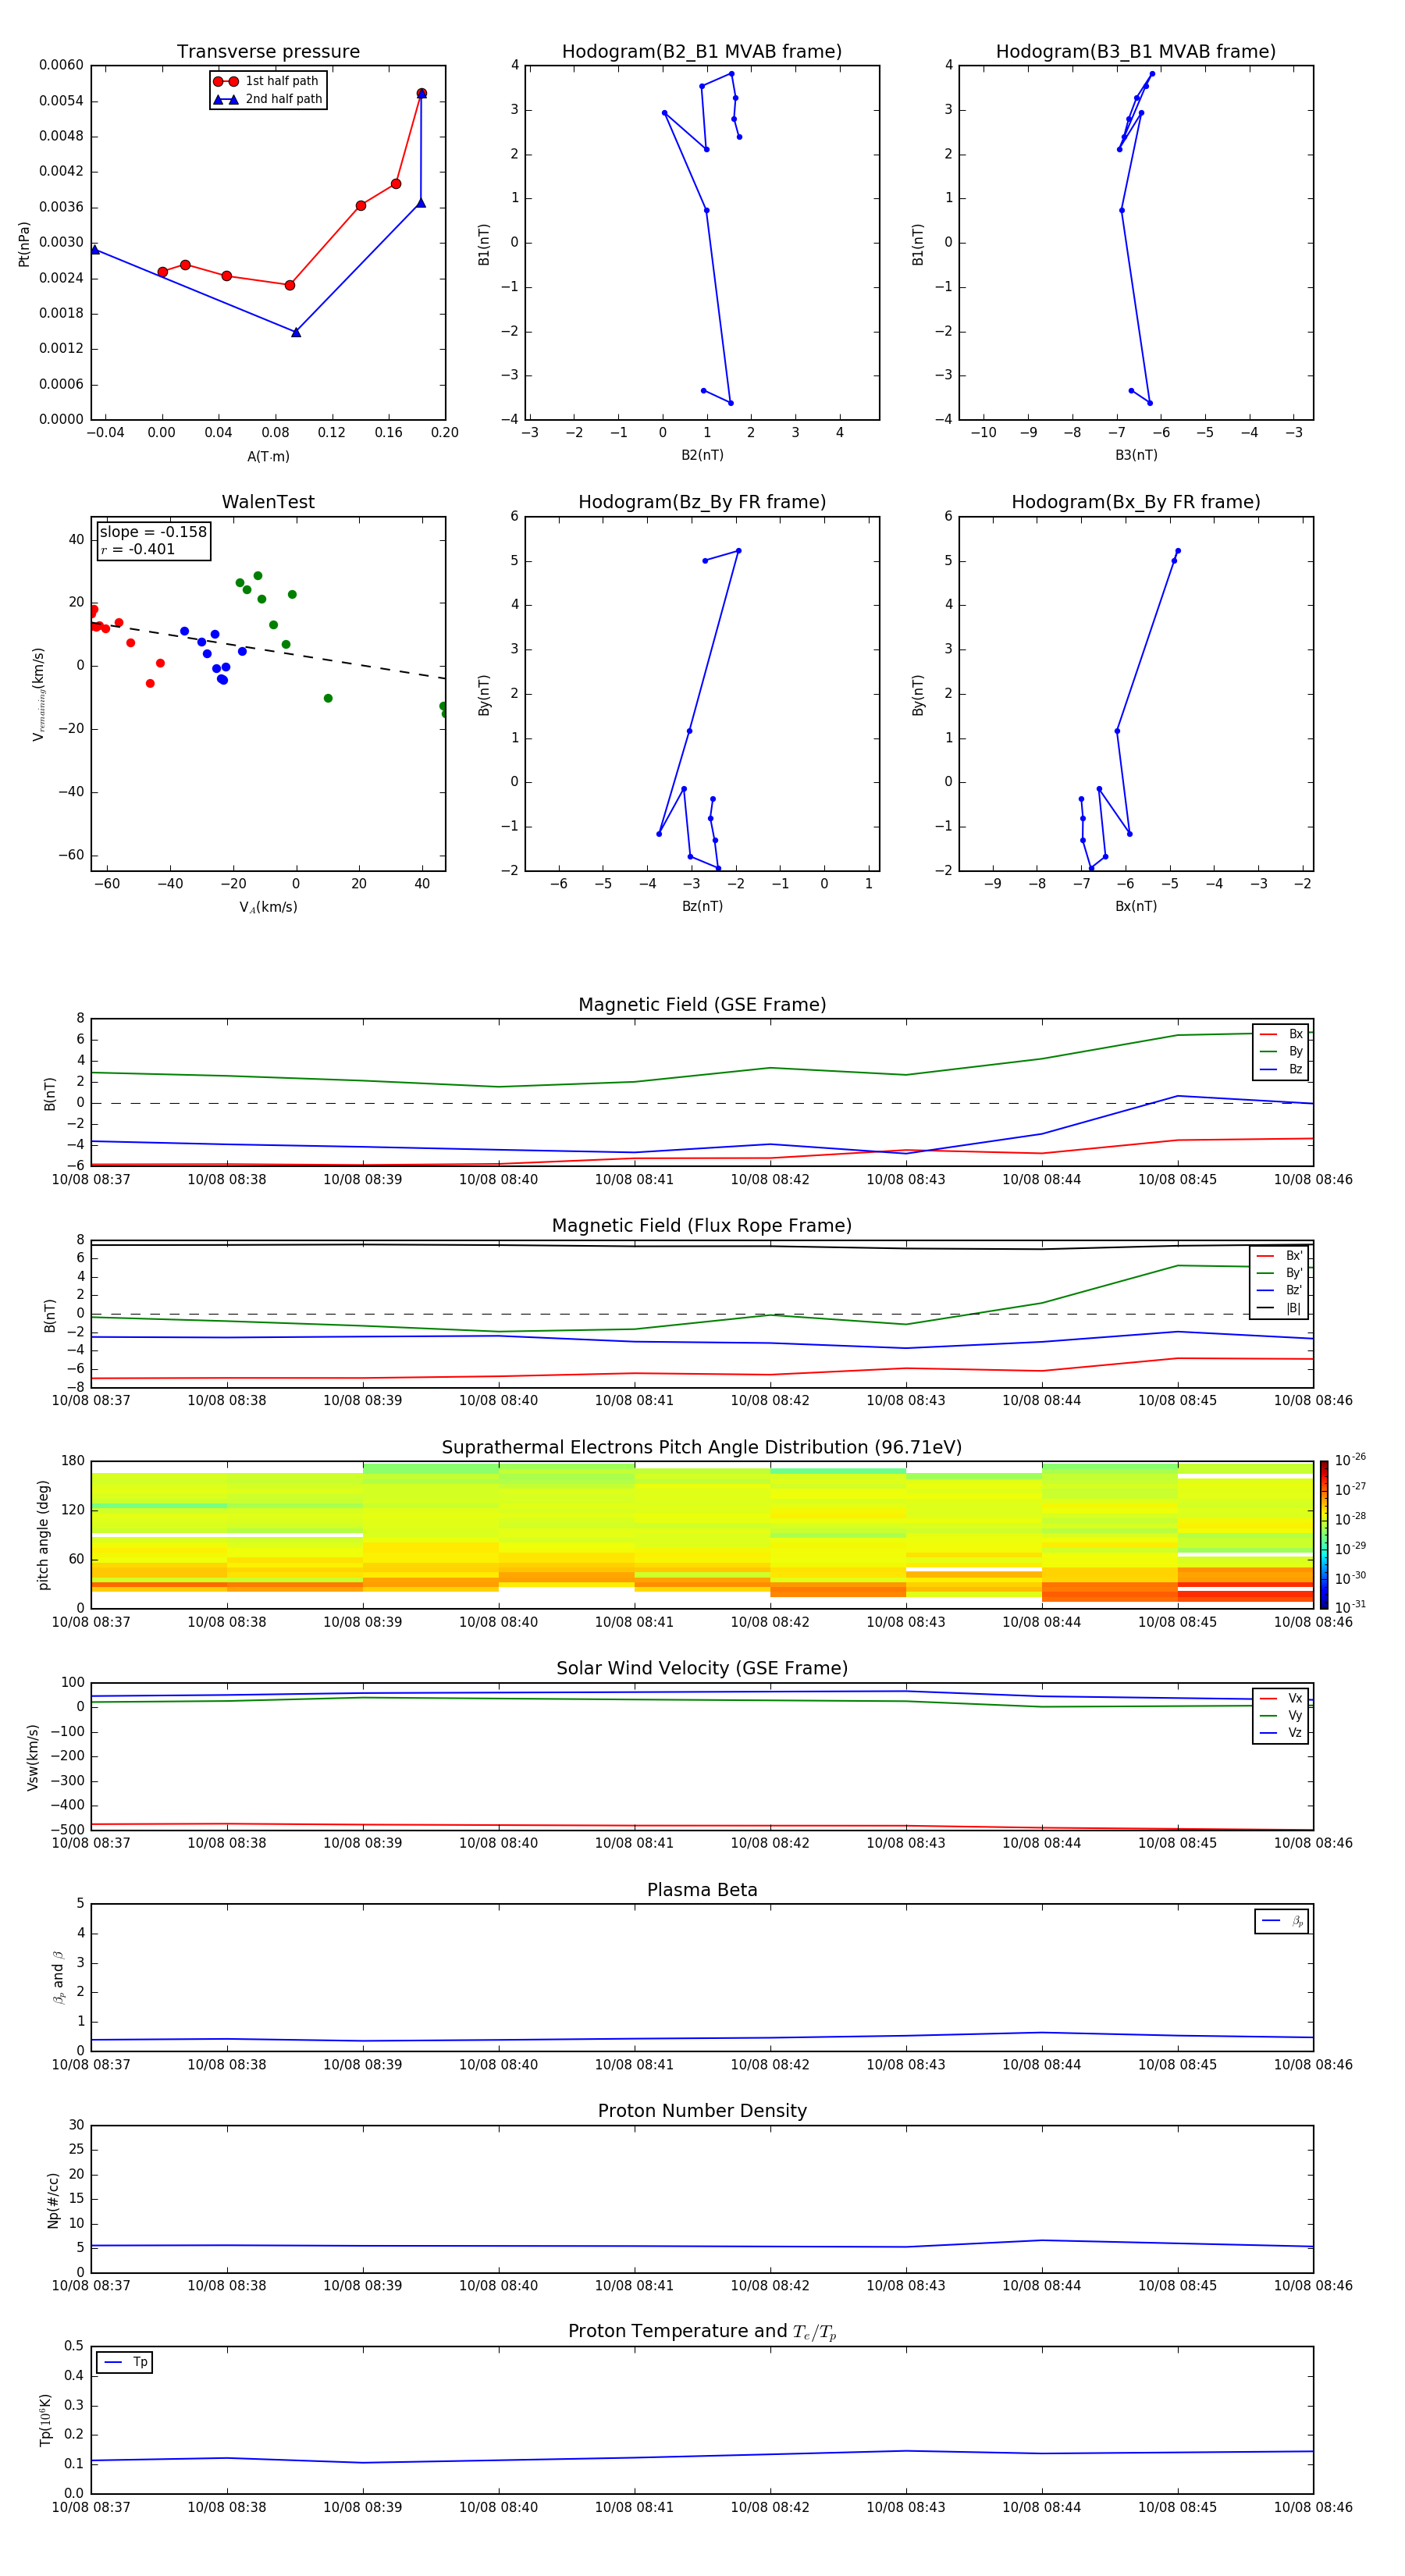
Task: Click the "Hodogram(B3_B1 MVAB frame)" title
Action: [1136, 52]
